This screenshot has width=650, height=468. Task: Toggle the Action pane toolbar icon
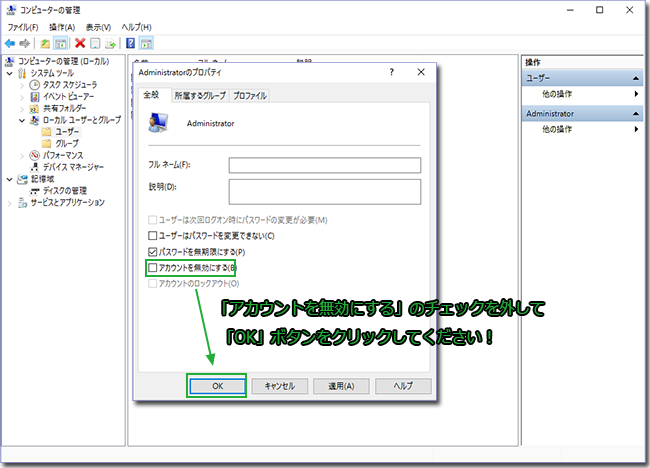(x=146, y=43)
